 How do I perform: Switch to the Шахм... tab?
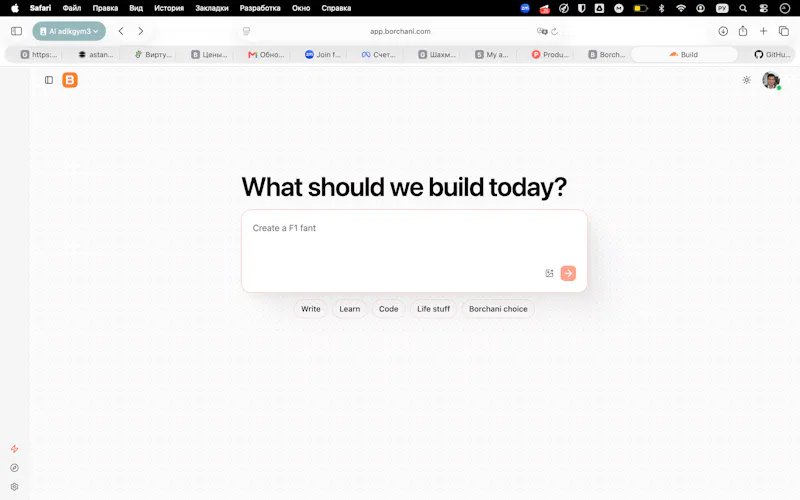(436, 54)
